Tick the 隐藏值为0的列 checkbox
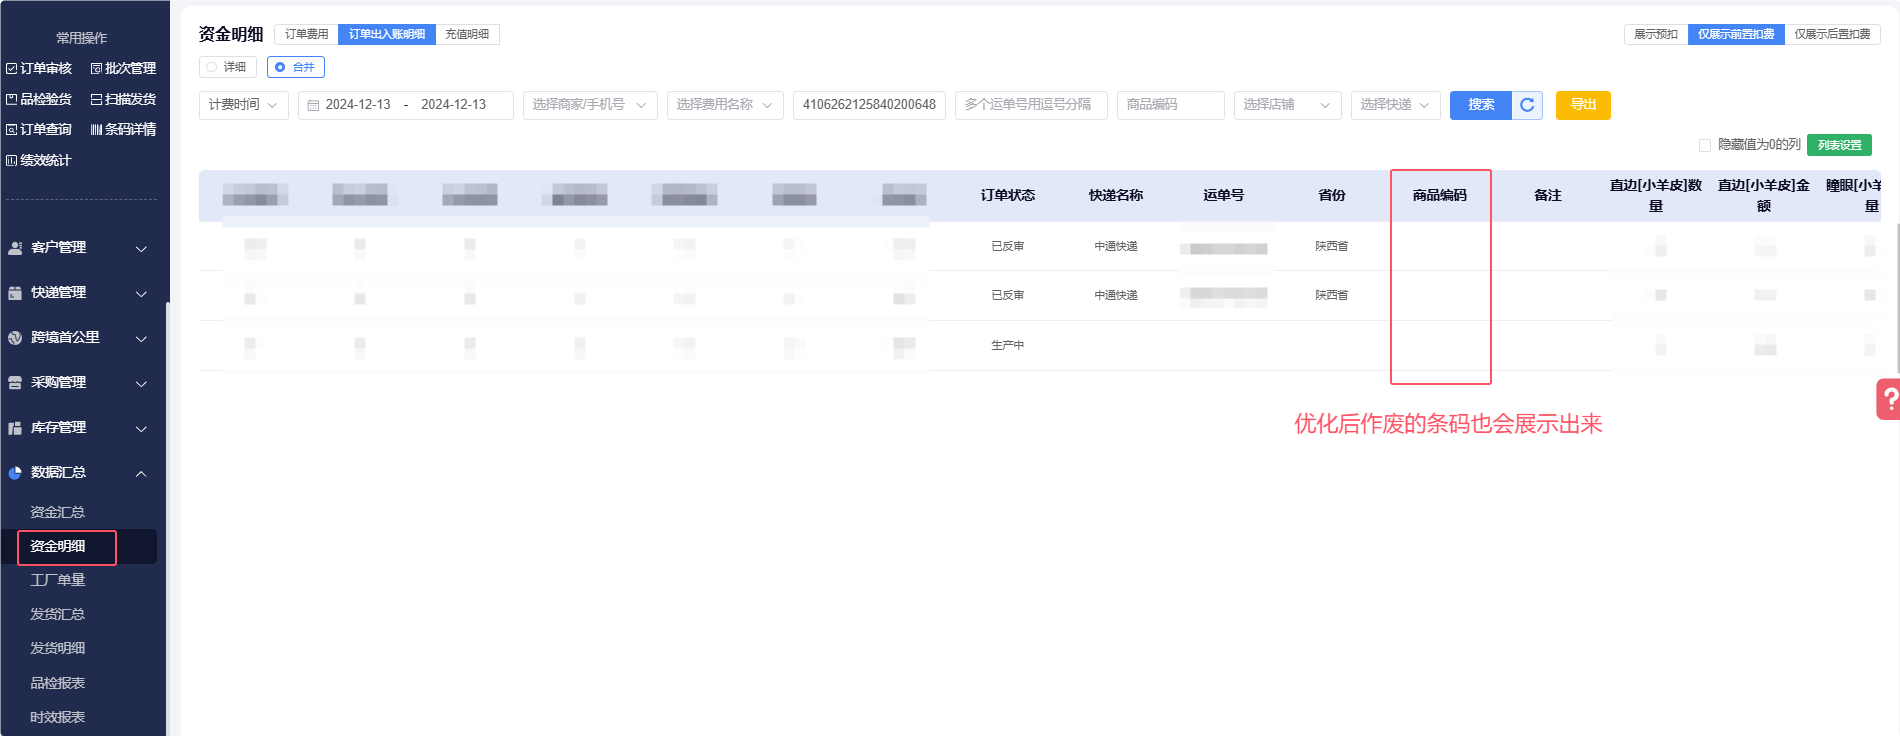This screenshot has width=1900, height=736. (1705, 145)
